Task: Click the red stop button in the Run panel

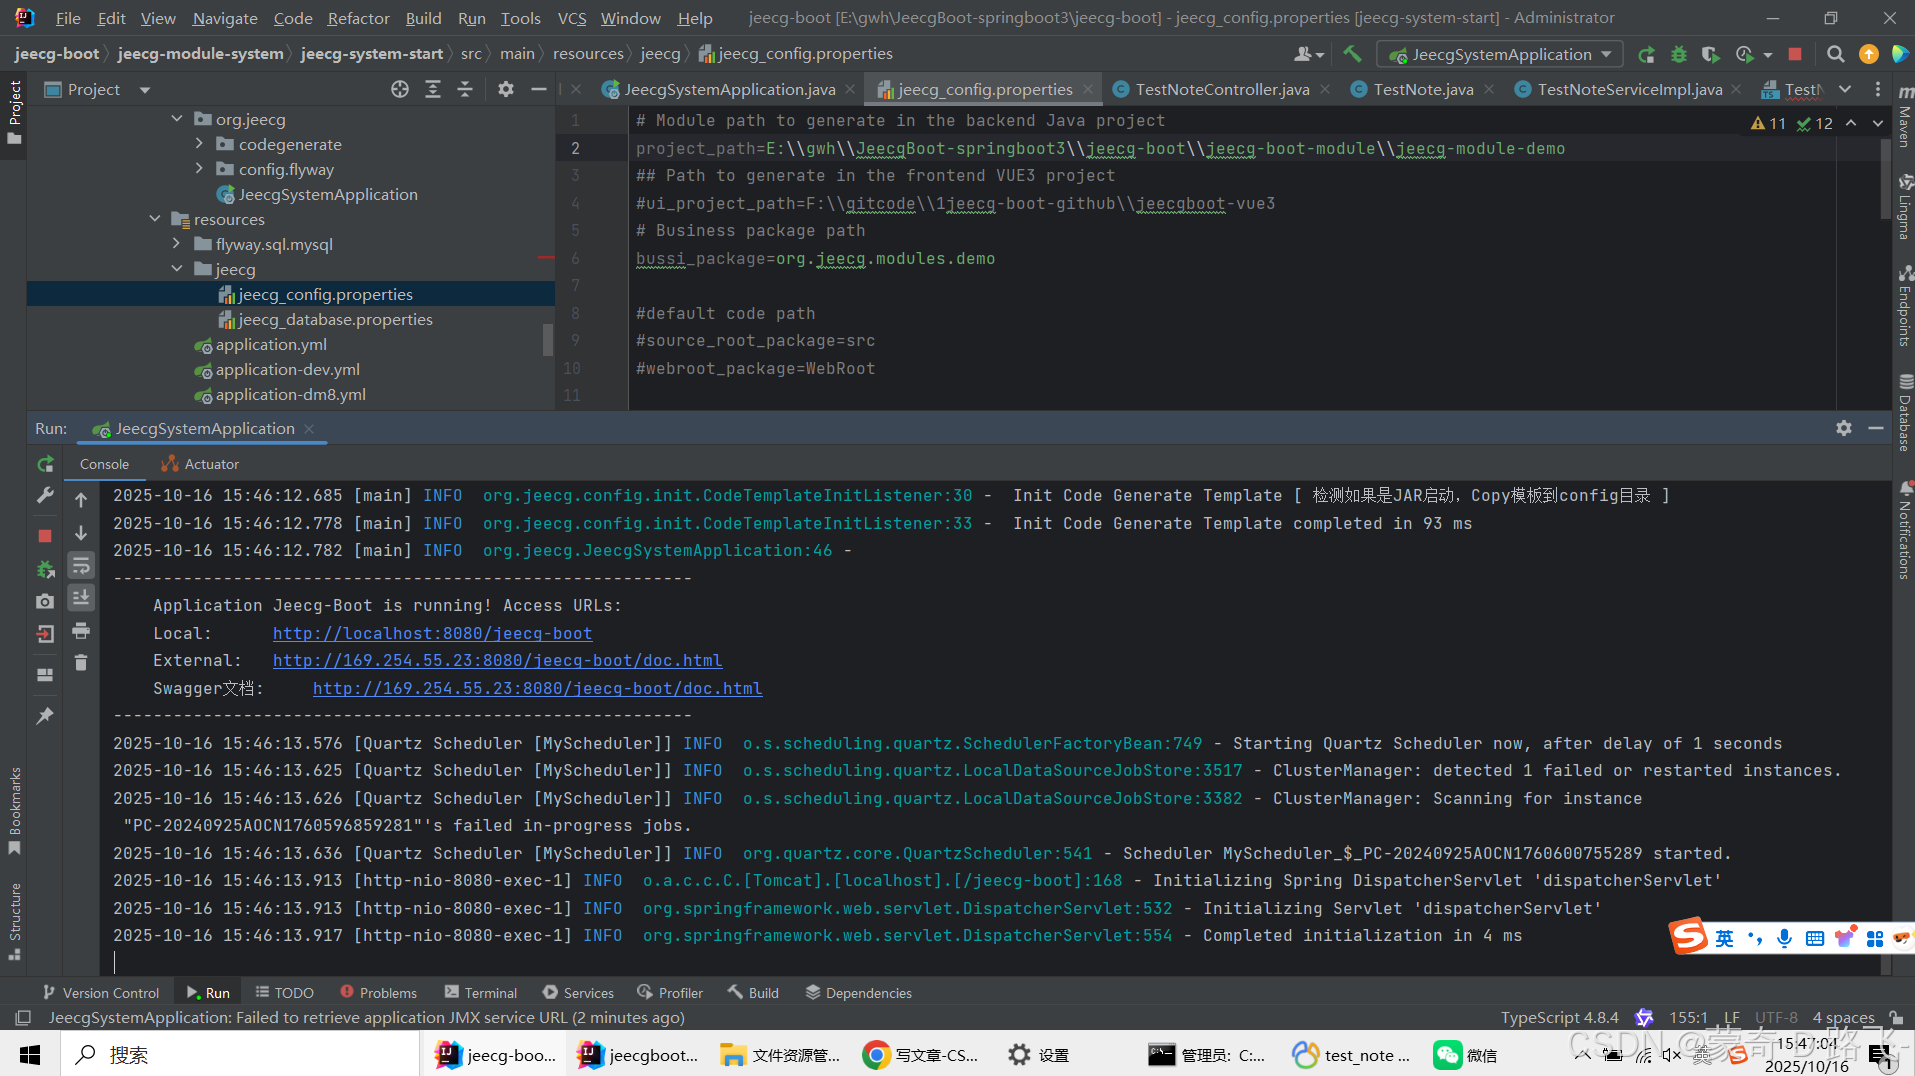Action: (x=45, y=536)
